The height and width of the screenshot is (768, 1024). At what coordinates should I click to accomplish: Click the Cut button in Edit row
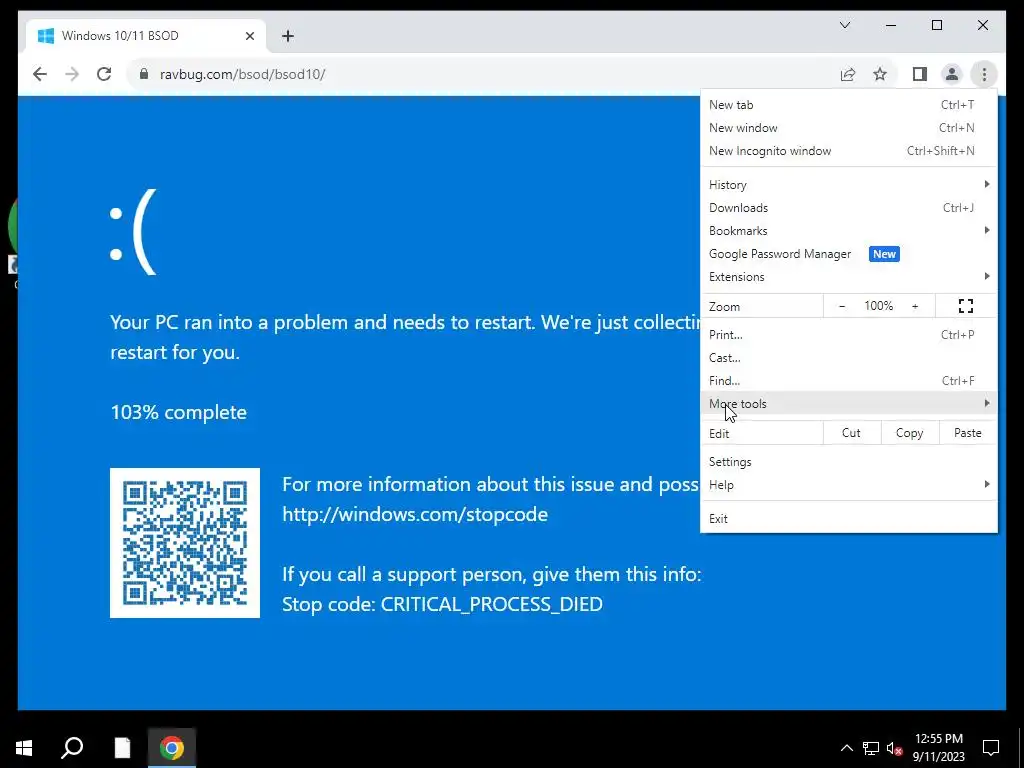(851, 433)
